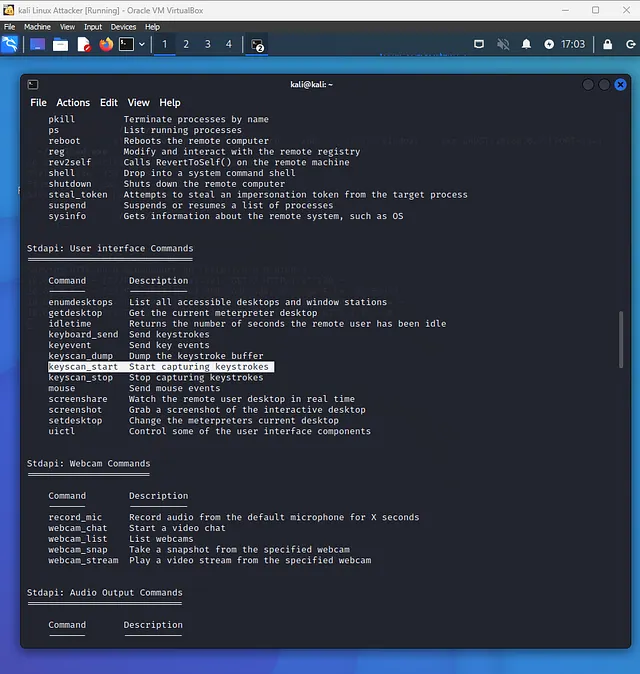Viewport: 640px width, 674px height.
Task: Open the file manager panel icon
Action: (x=60, y=44)
